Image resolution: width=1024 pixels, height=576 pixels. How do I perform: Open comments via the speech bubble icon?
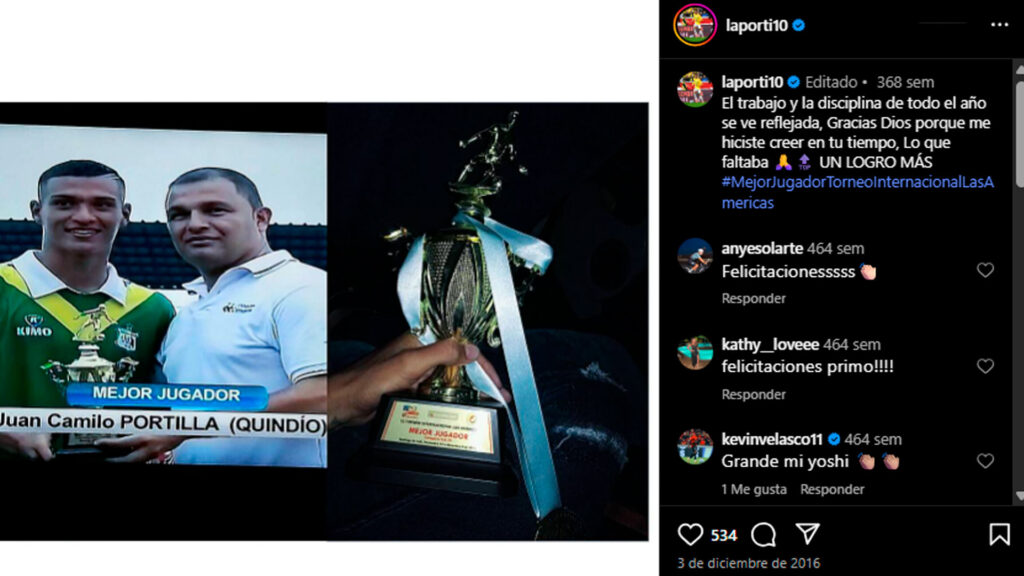[763, 535]
